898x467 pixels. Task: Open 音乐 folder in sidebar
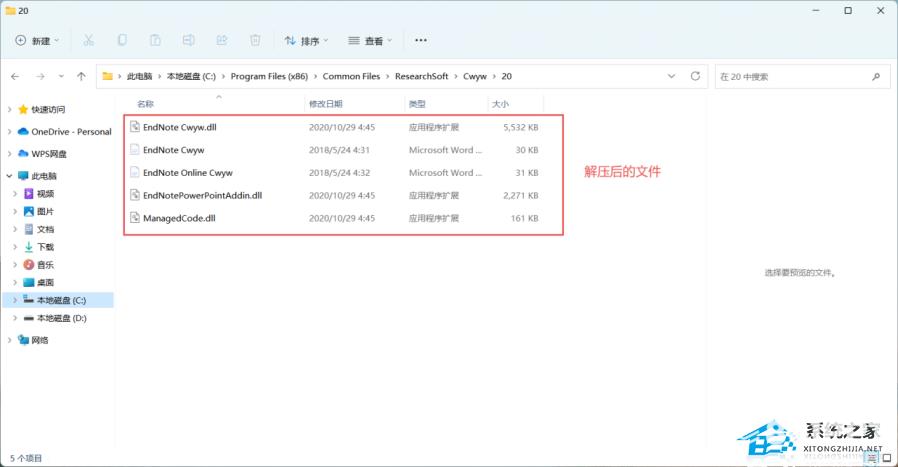pyautogui.click(x=45, y=265)
